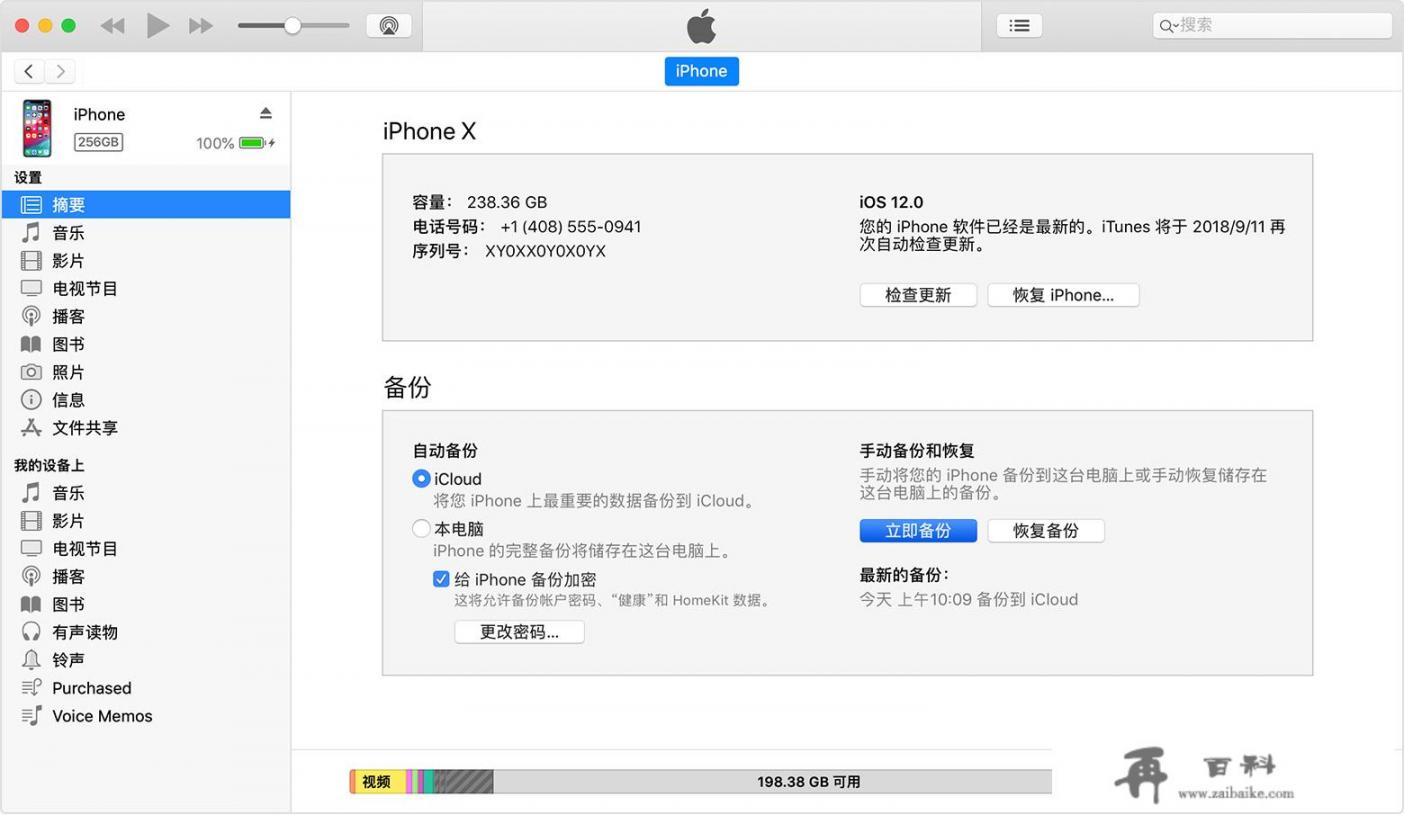Go back with the left chevron

tap(30, 71)
